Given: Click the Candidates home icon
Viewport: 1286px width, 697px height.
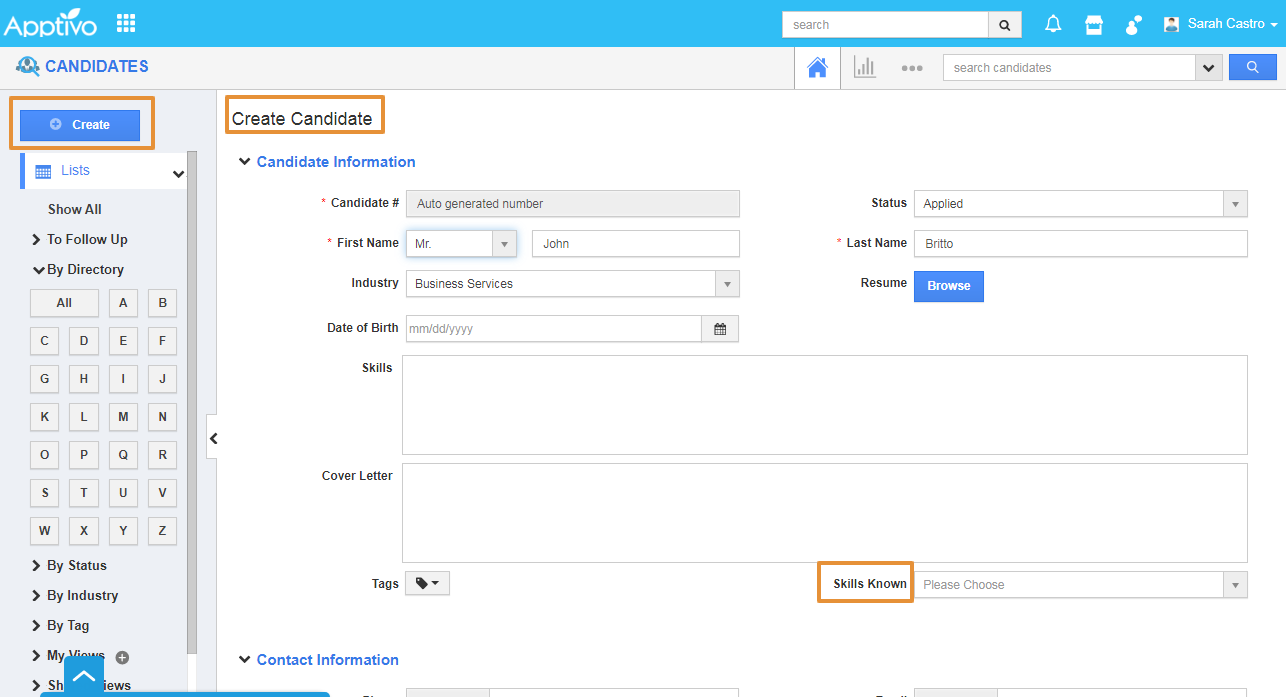Looking at the screenshot, I should (817, 68).
